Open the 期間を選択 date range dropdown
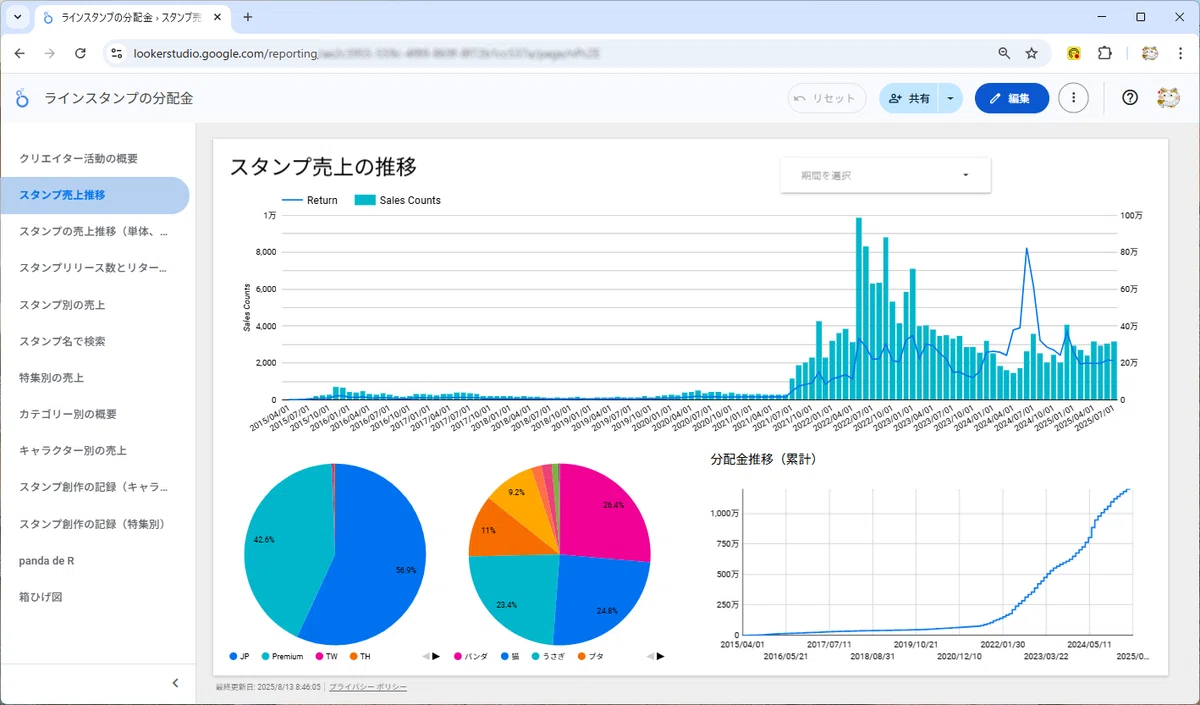The width and height of the screenshot is (1200, 705). tap(885, 175)
